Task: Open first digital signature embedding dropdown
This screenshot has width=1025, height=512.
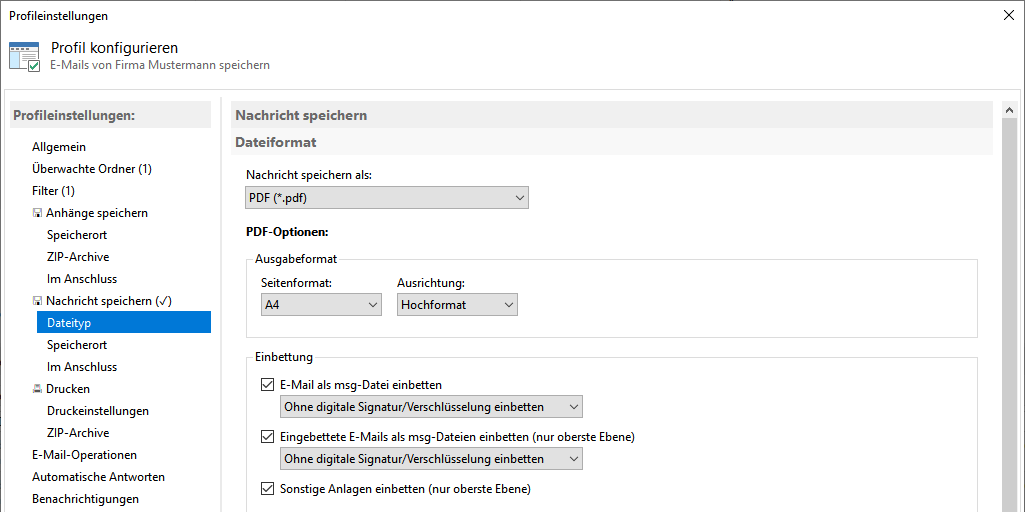Action: (431, 407)
